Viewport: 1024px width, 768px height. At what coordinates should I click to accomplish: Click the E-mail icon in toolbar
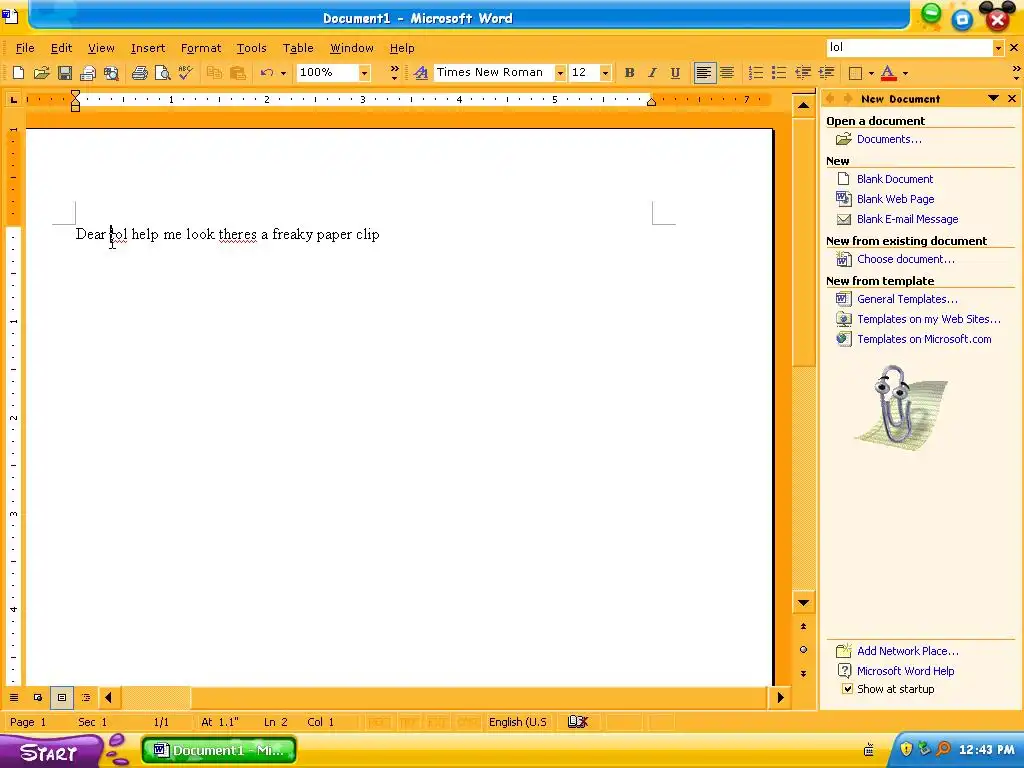click(88, 72)
